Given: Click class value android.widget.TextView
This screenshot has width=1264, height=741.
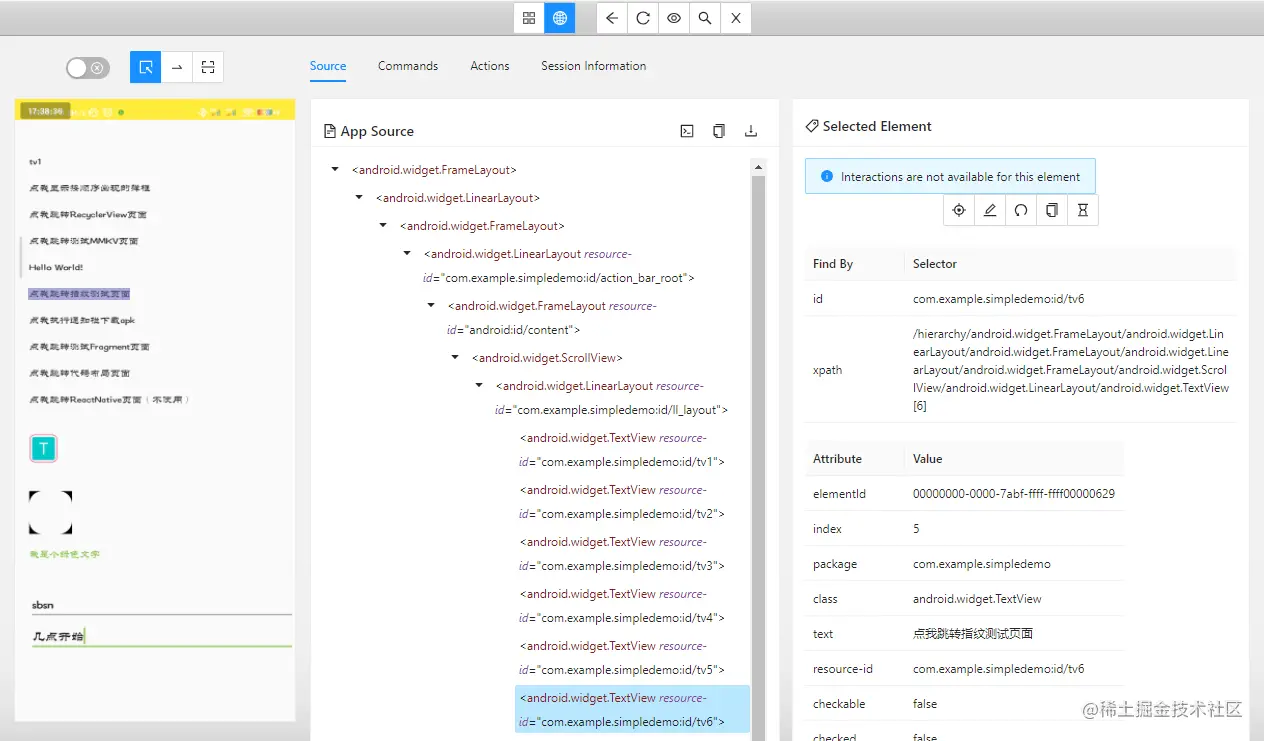Looking at the screenshot, I should pyautogui.click(x=977, y=599).
